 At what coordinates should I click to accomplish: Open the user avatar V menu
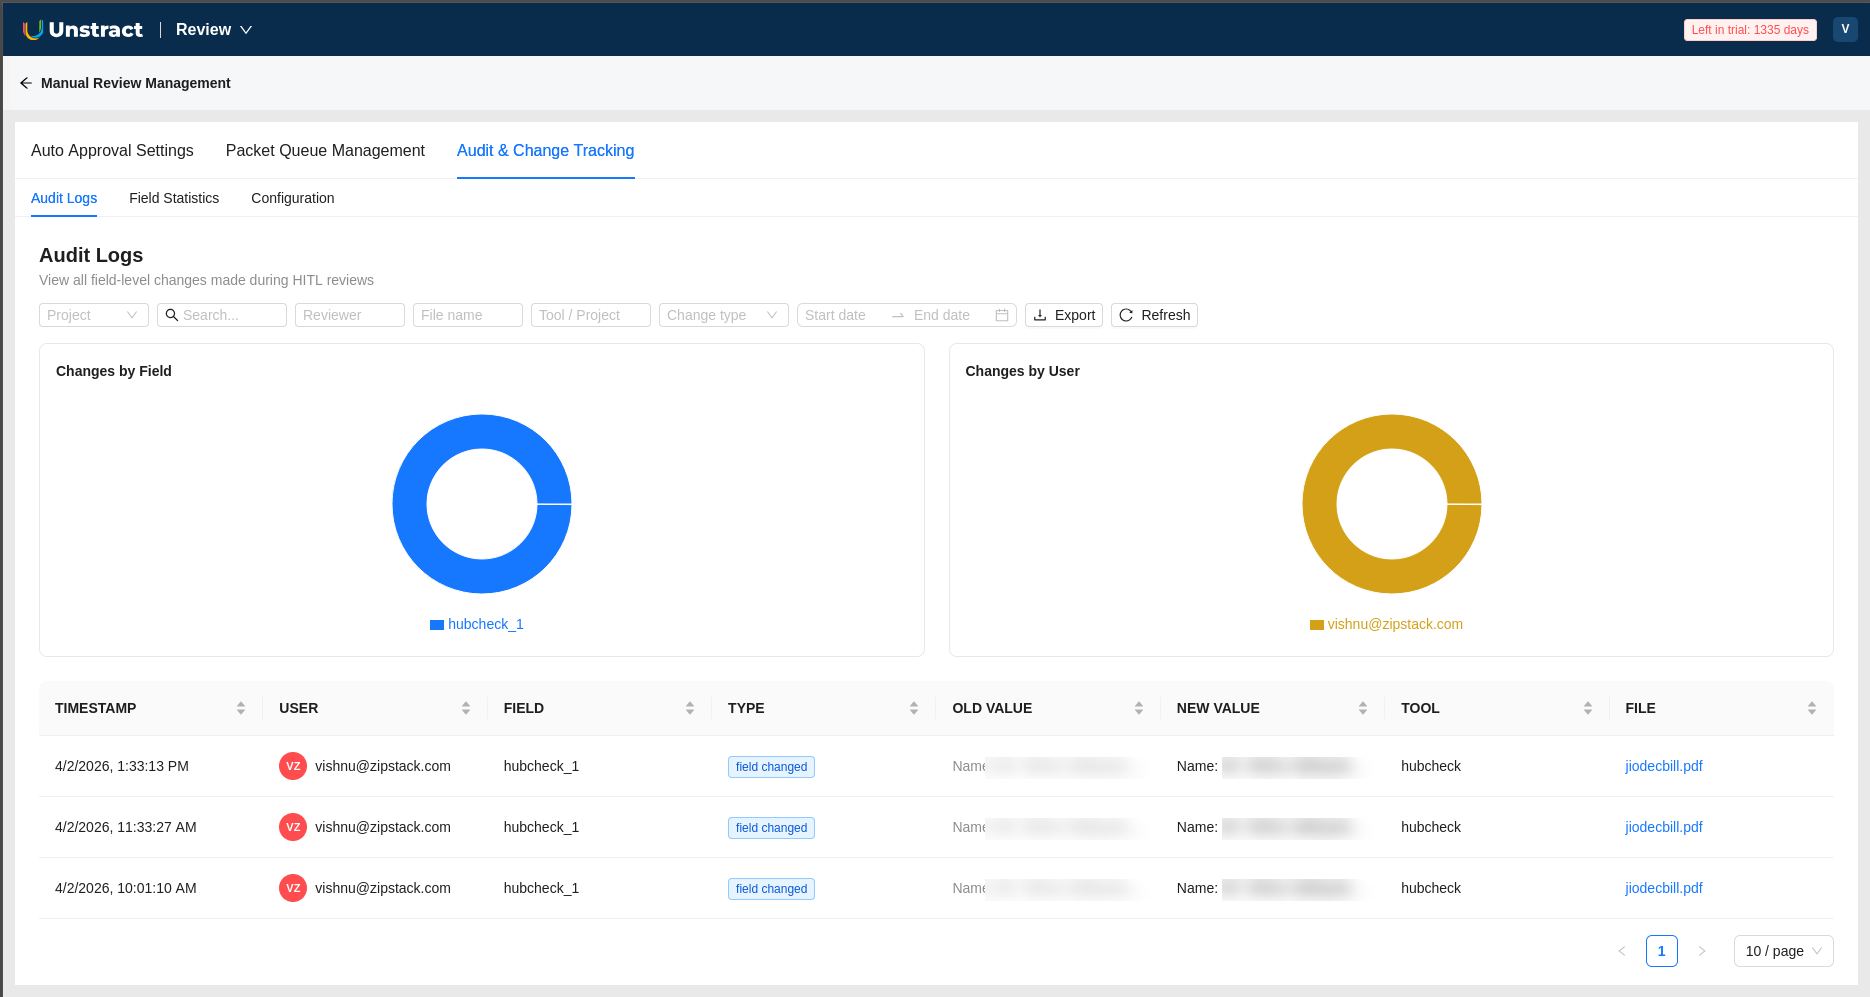(1845, 30)
